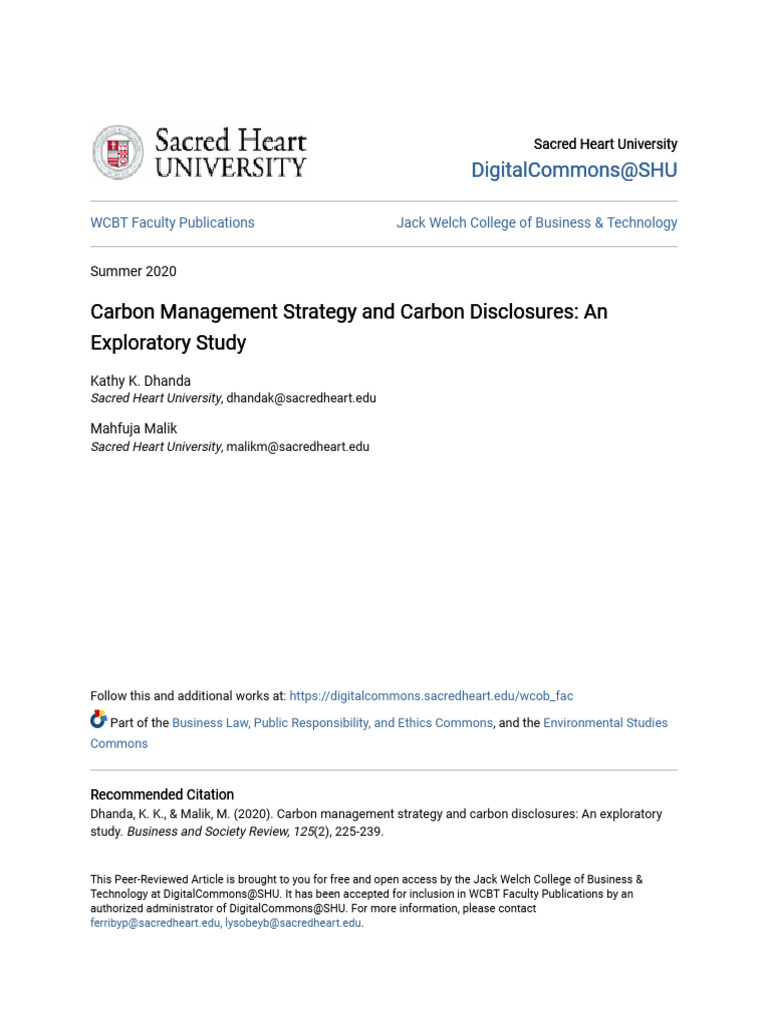Click the 'This Peer-Reviewed Article' notice paragraph
The height and width of the screenshot is (1024, 768).
pos(366,901)
